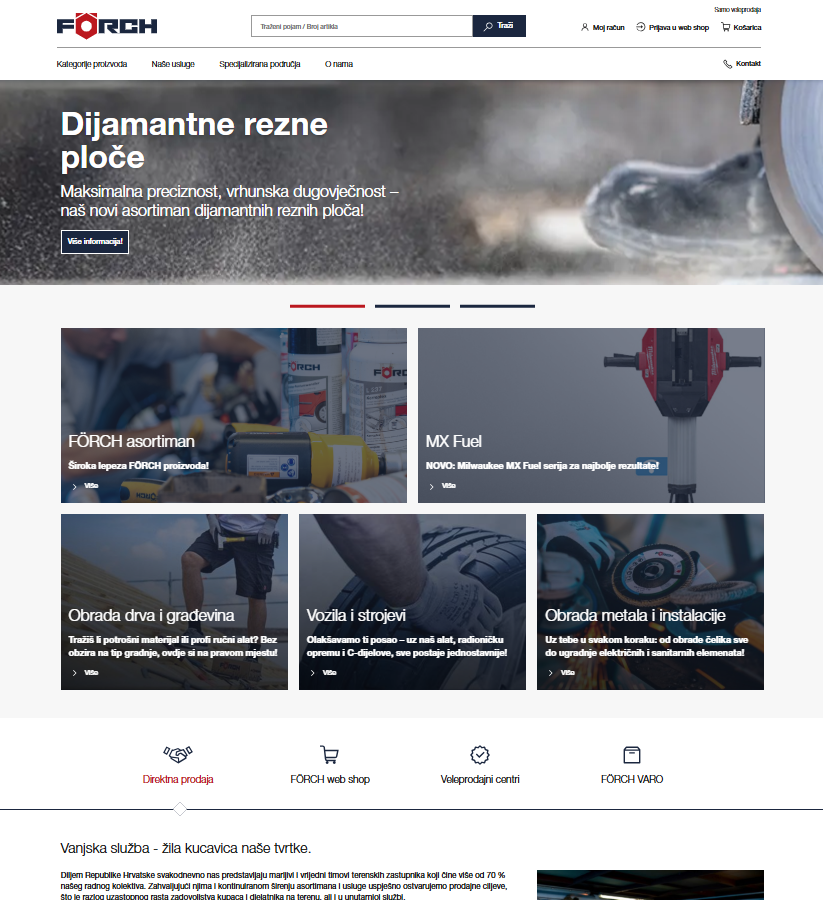Click the Vozila i strojevi card title
823x900 pixels.
pyautogui.click(x=356, y=615)
